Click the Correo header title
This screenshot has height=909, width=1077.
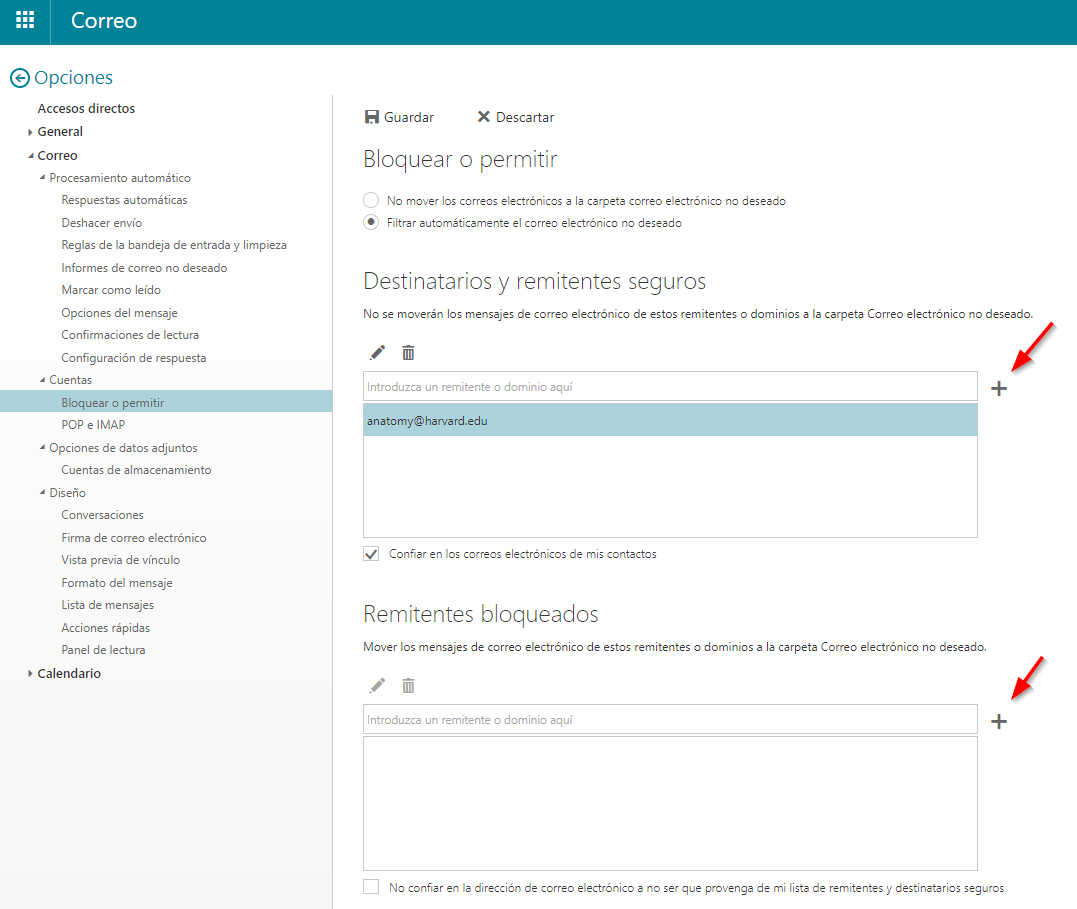[x=104, y=21]
